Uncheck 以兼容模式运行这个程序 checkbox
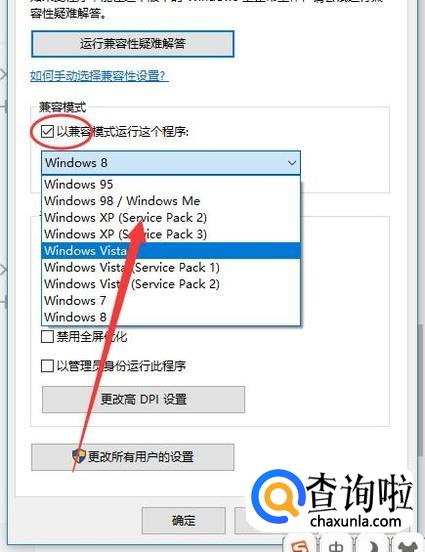The image size is (425, 552). point(47,132)
